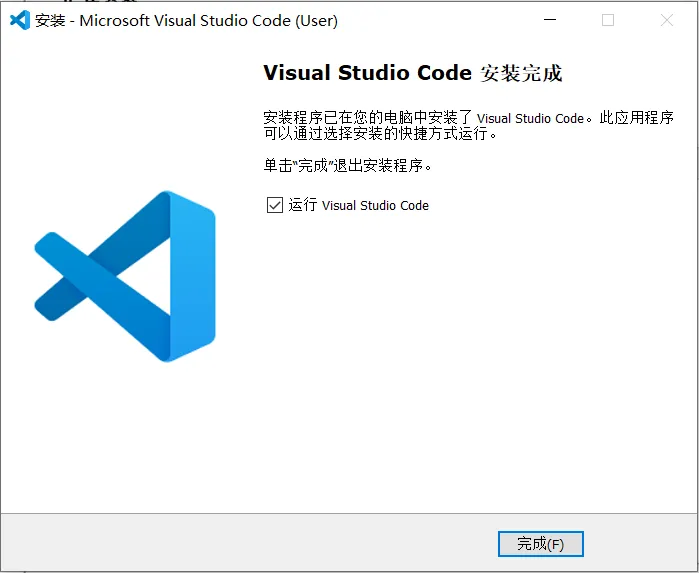Image resolution: width=699 pixels, height=573 pixels.
Task: Close the installer window
Action: (667, 20)
